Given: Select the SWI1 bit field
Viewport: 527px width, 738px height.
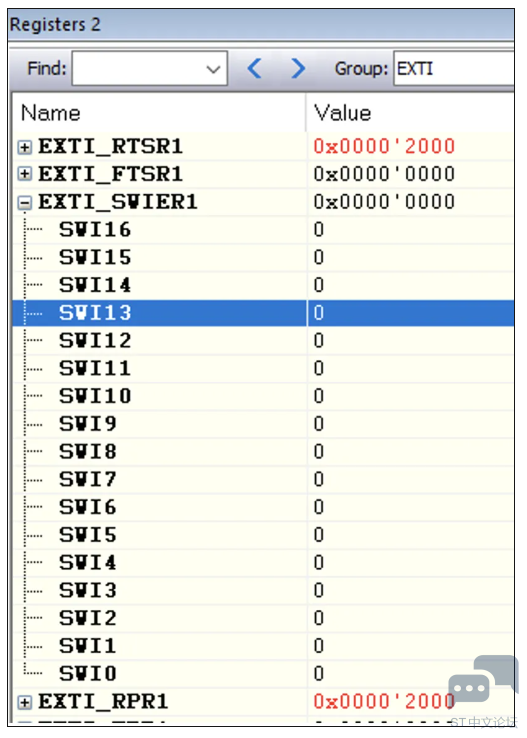Looking at the screenshot, I should (88, 646).
